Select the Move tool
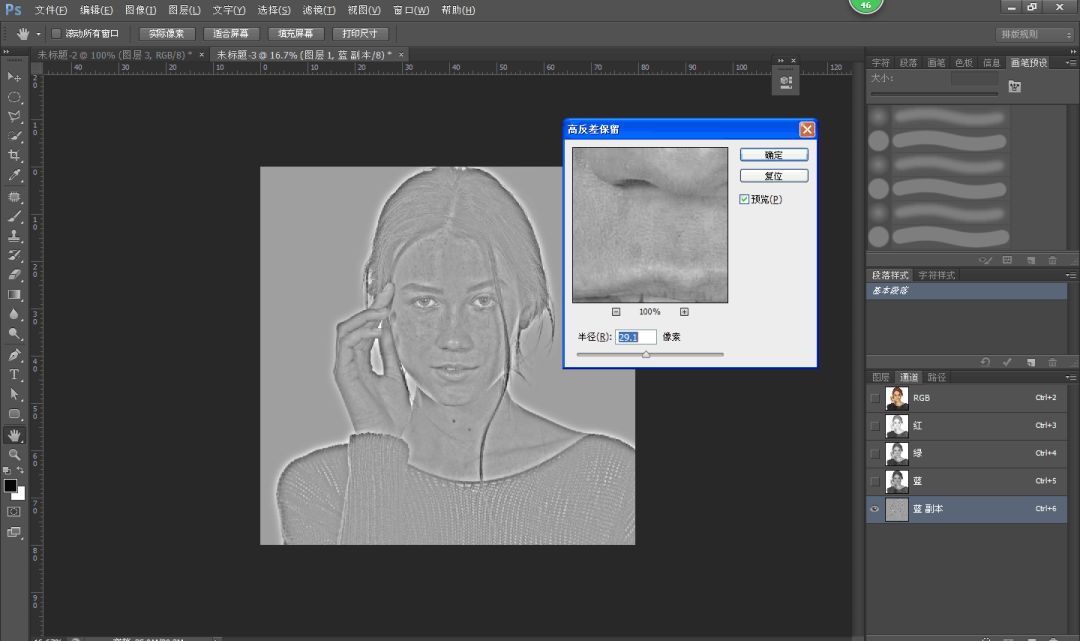The width and height of the screenshot is (1080, 641). (x=14, y=77)
